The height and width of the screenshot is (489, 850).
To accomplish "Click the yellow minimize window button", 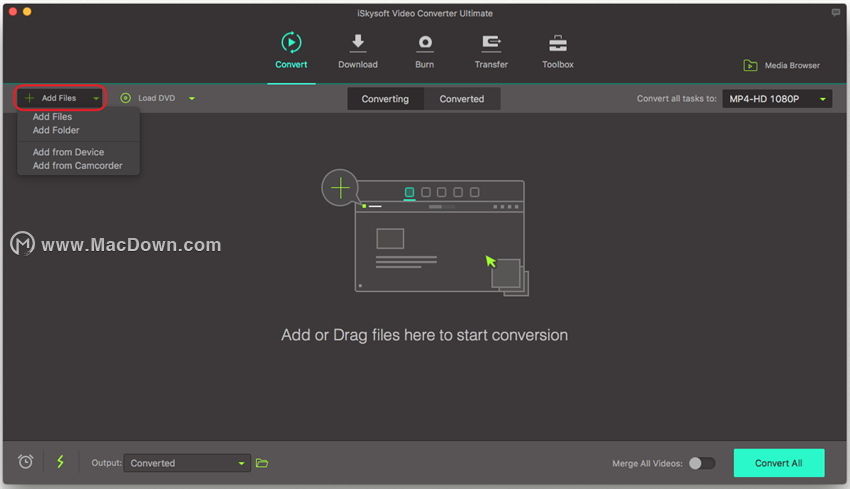I will [27, 11].
